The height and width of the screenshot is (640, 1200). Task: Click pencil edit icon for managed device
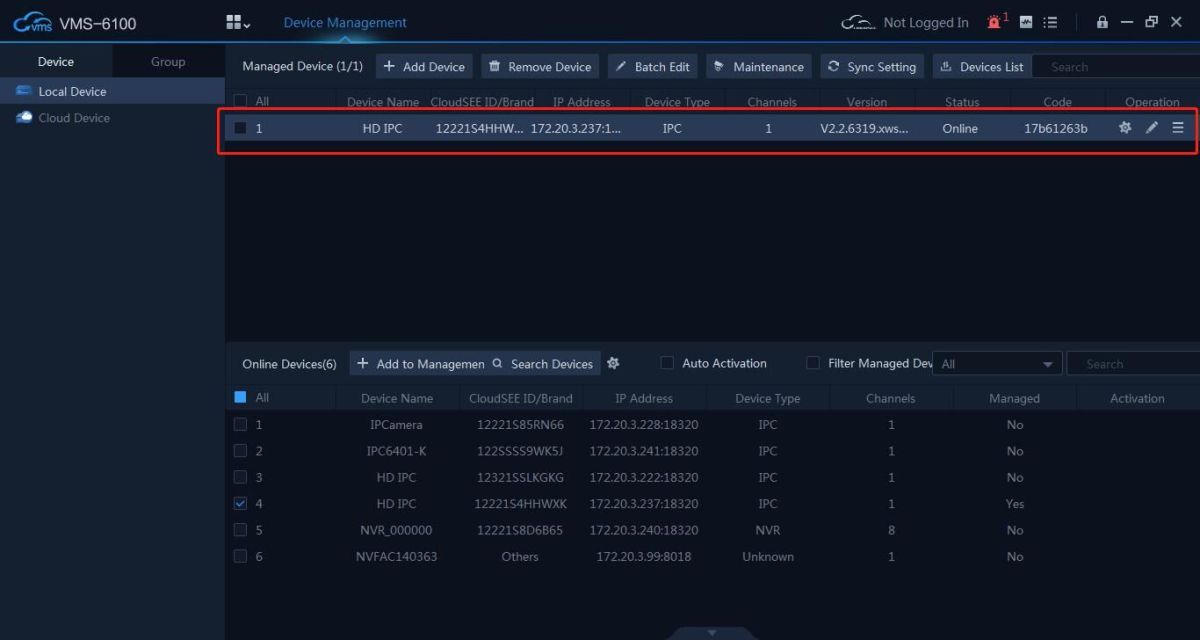click(x=1152, y=128)
